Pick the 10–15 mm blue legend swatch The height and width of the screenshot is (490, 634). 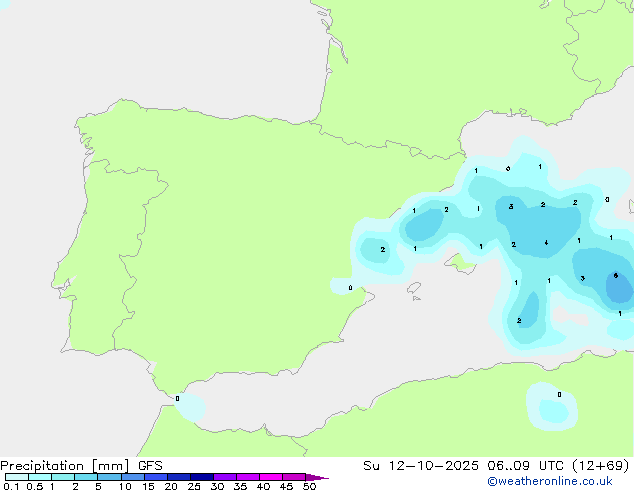point(133,477)
